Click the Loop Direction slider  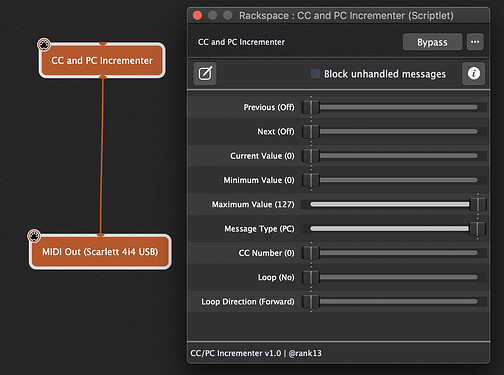(x=394, y=302)
